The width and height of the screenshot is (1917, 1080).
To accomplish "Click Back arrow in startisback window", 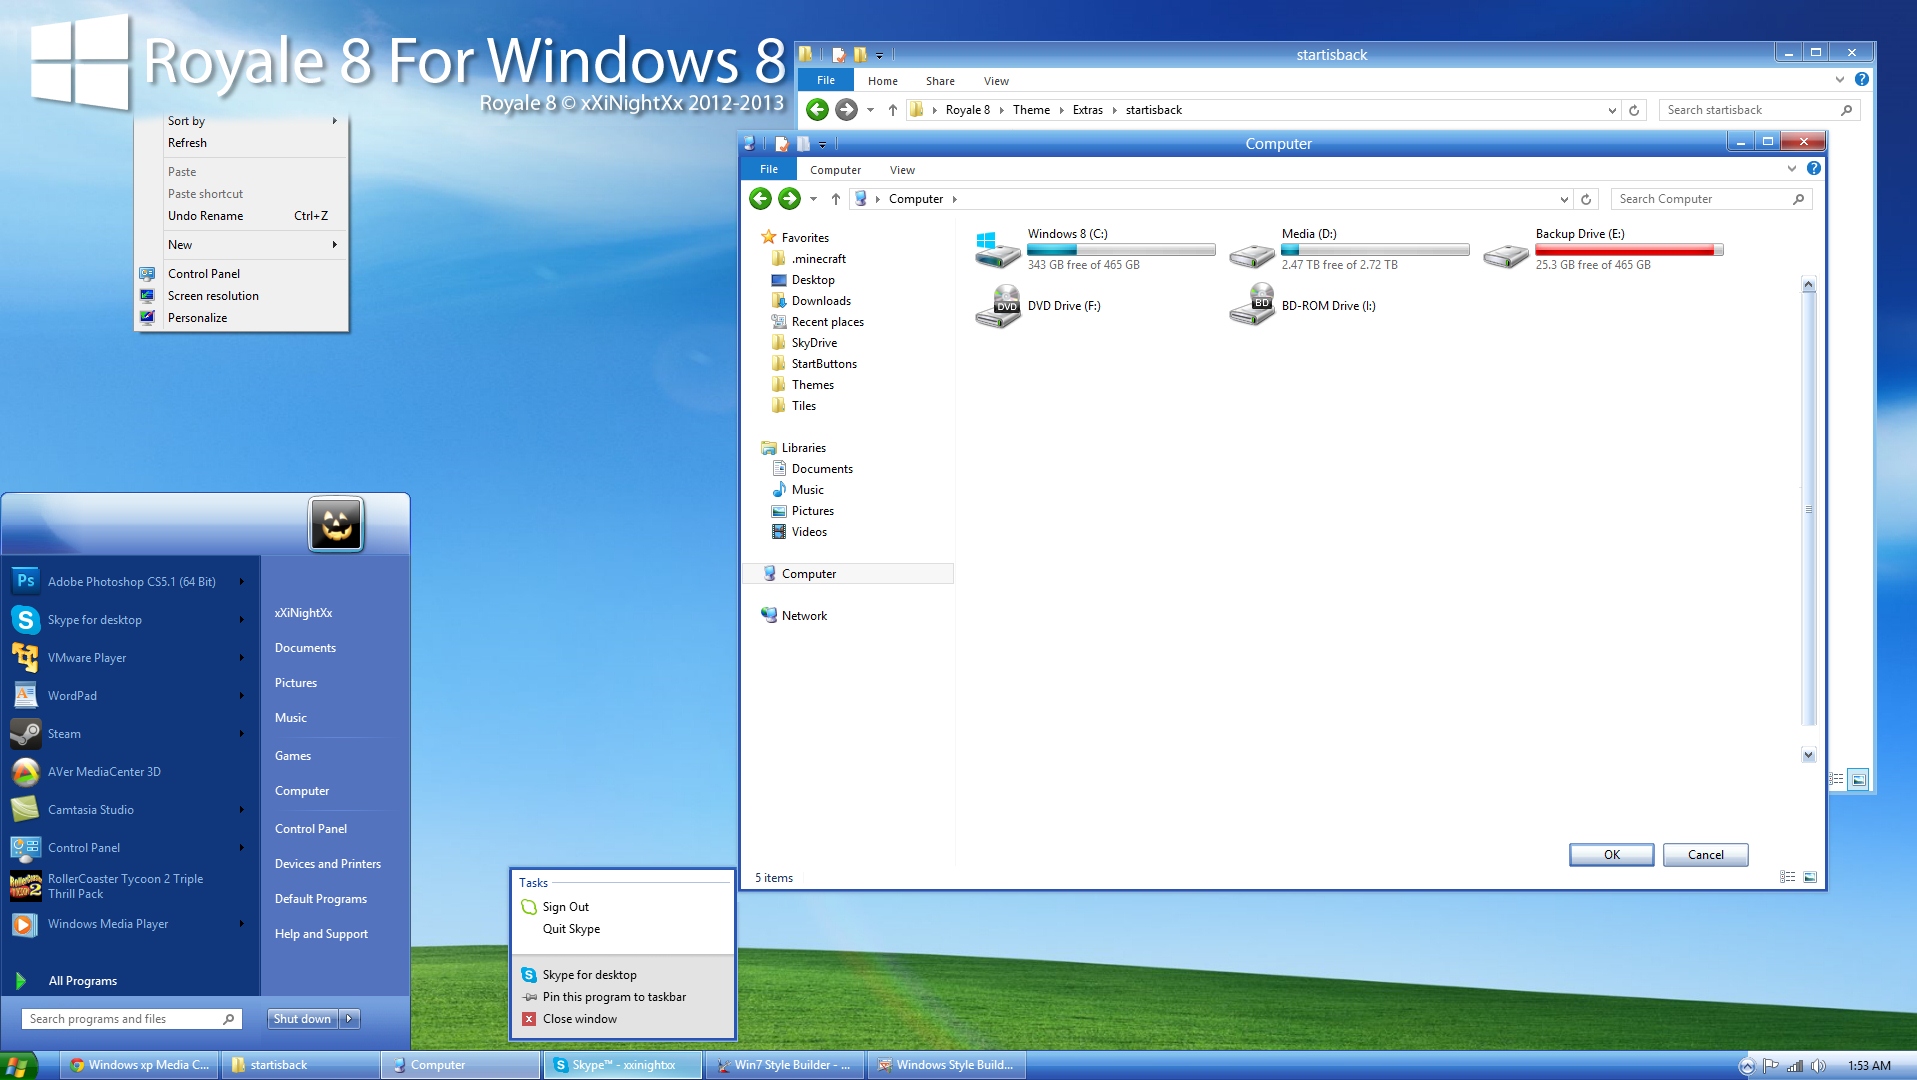I will (x=817, y=110).
